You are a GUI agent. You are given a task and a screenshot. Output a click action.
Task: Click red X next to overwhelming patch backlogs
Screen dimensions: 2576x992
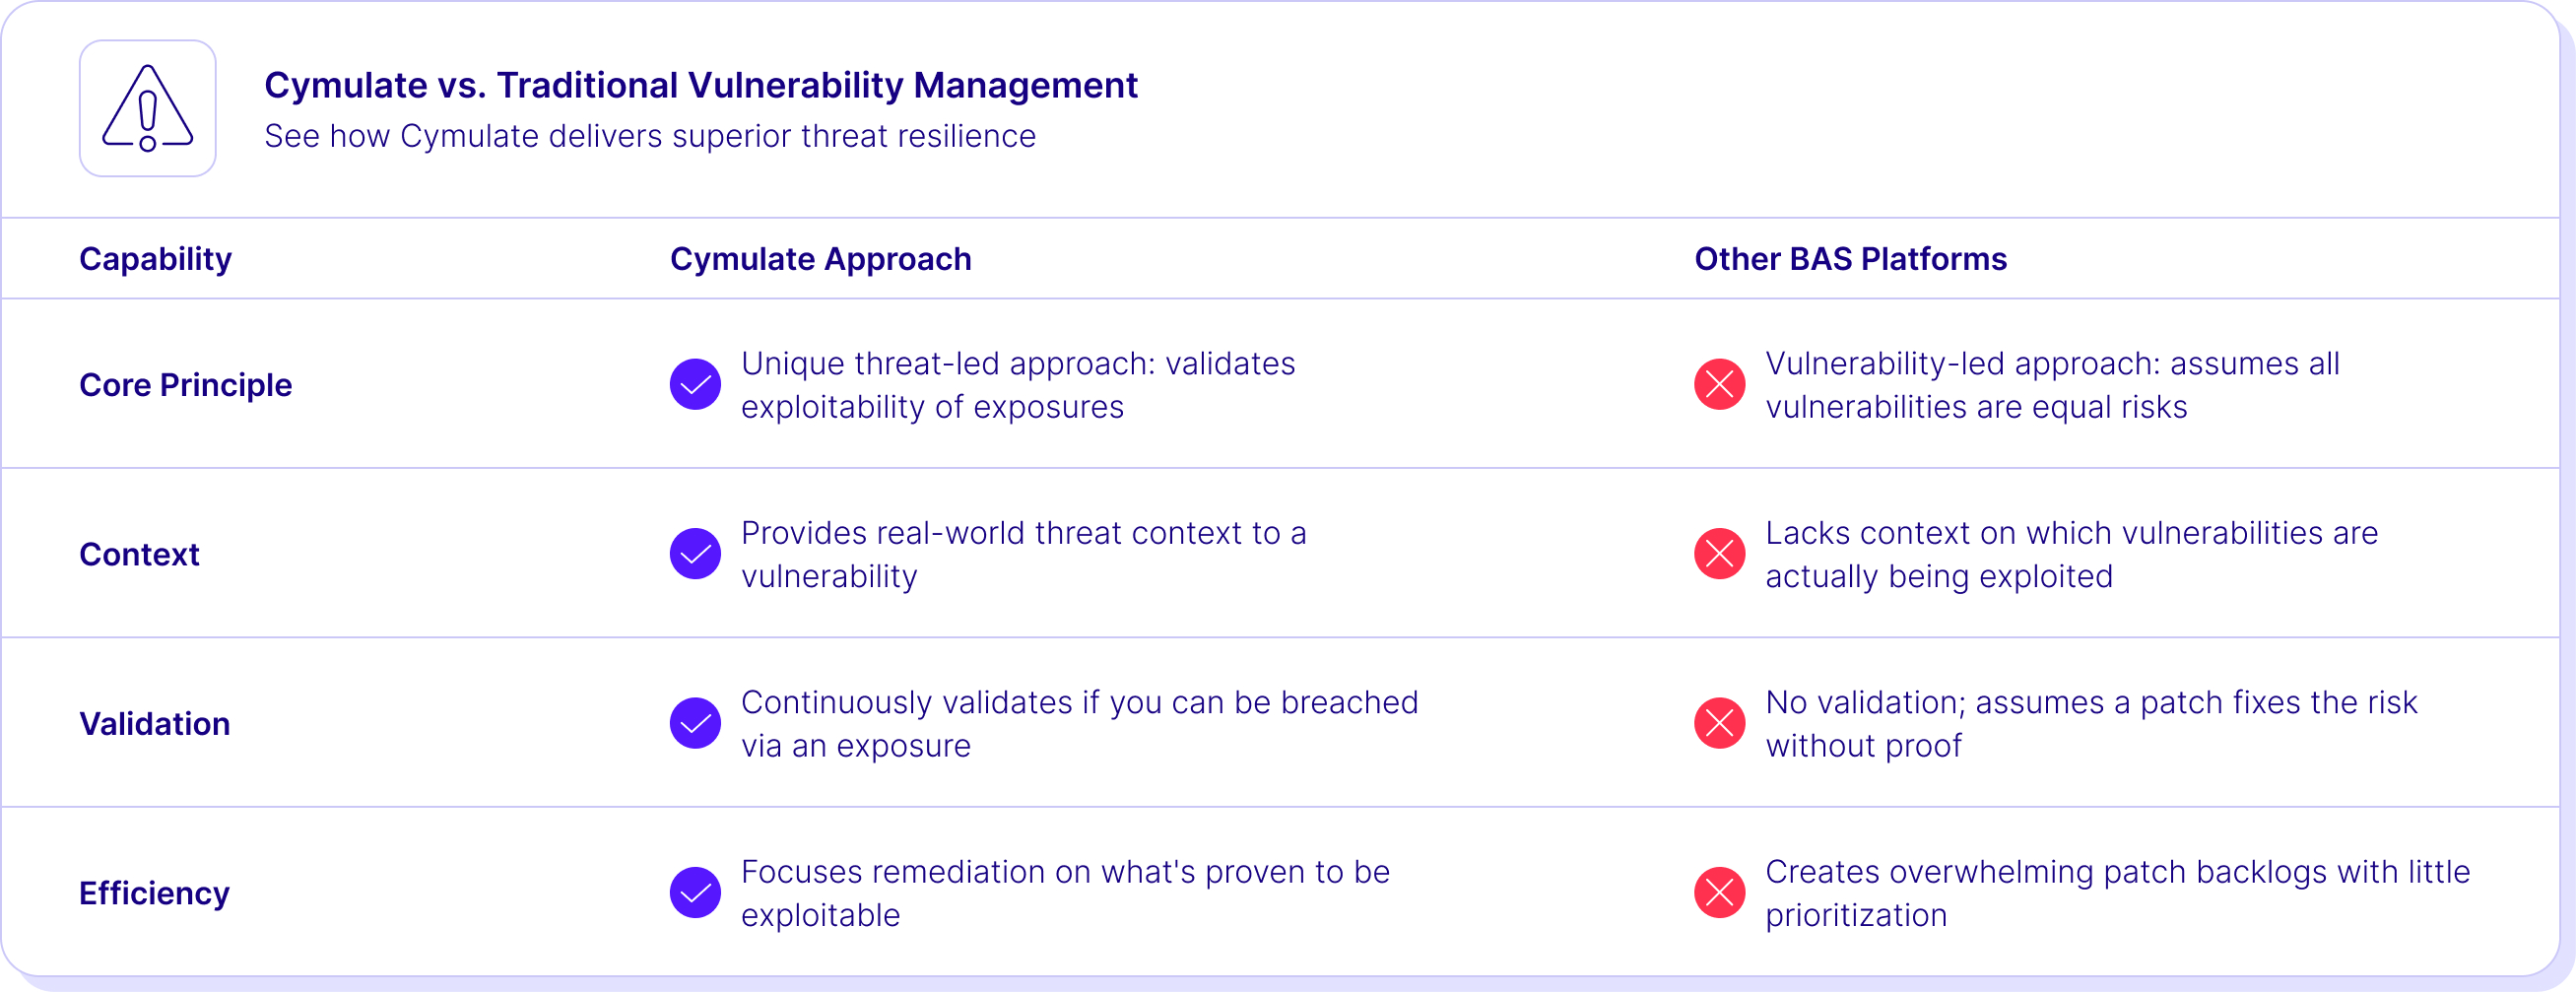click(1719, 892)
